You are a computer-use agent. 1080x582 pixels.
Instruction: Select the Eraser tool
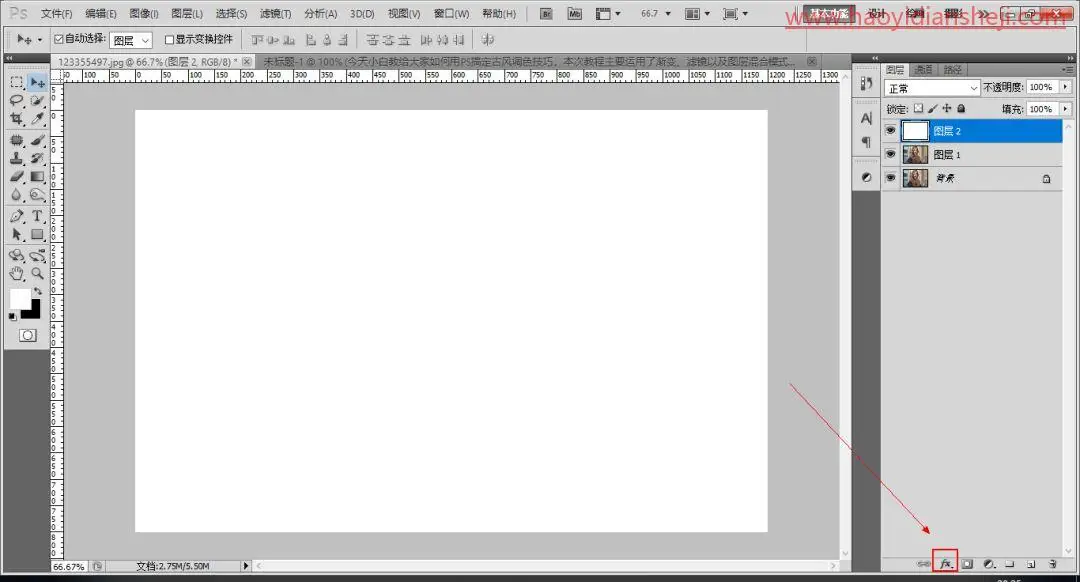coord(17,177)
